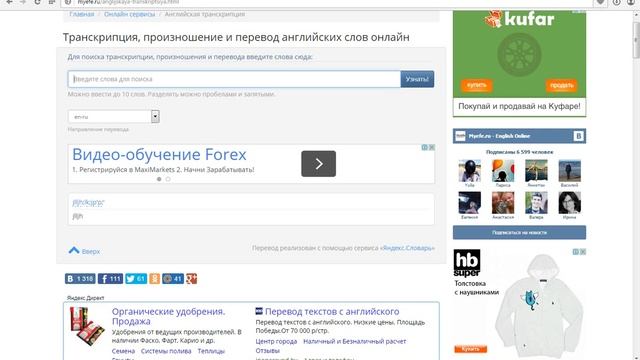The height and width of the screenshot is (360, 640).
Task: Click Покупай и продавай на Куфаре caption
Action: [519, 107]
